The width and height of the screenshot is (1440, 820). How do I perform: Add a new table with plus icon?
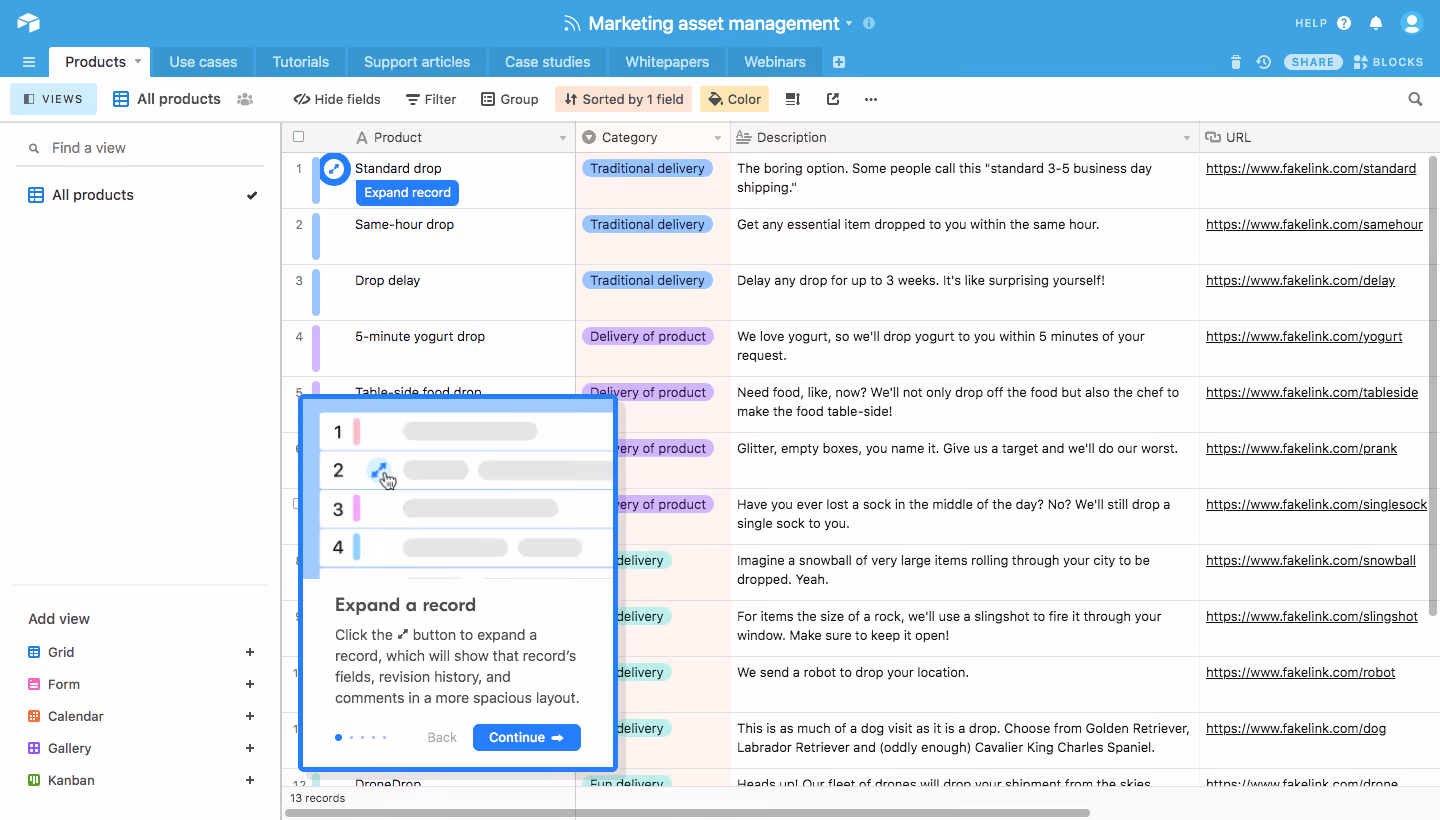point(839,62)
